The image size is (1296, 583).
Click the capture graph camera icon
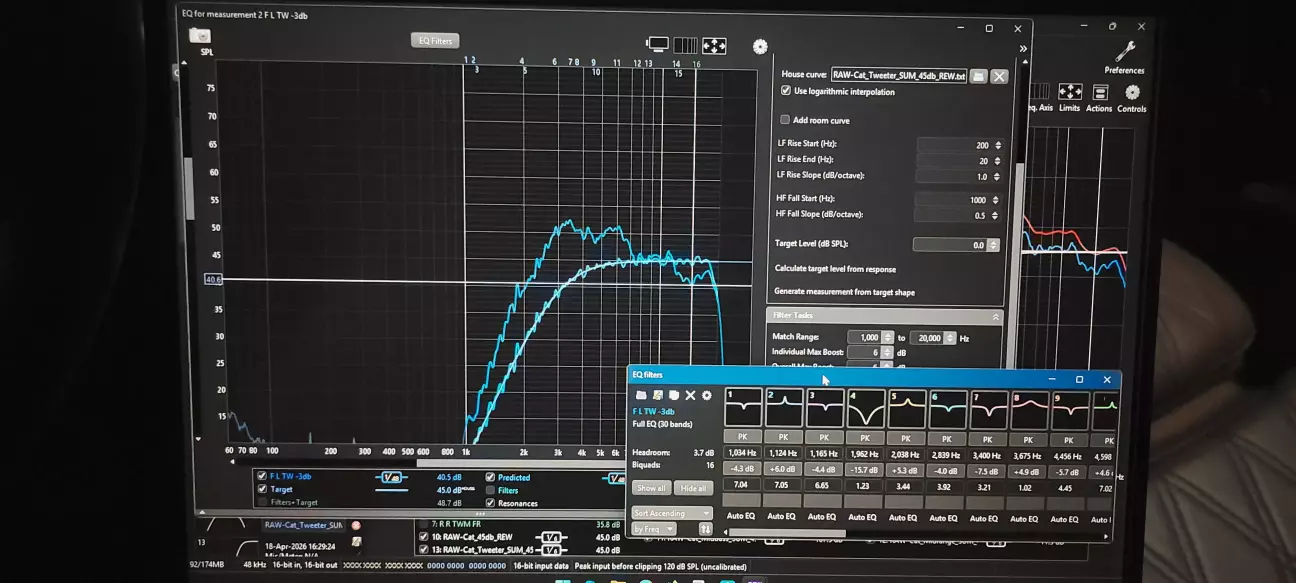coord(198,36)
